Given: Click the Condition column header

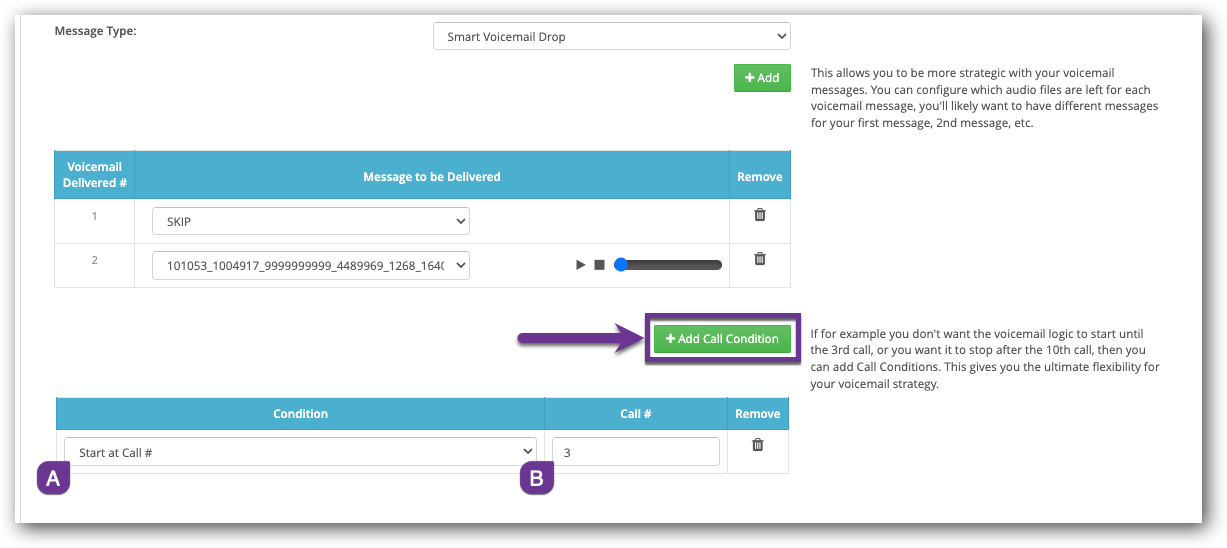Looking at the screenshot, I should pyautogui.click(x=300, y=414).
